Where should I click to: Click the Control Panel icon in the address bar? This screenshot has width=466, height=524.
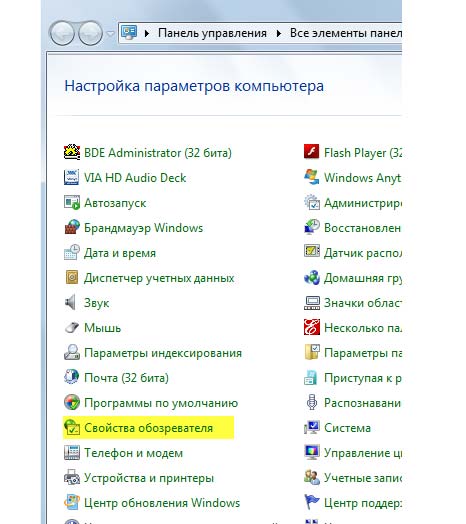[129, 33]
